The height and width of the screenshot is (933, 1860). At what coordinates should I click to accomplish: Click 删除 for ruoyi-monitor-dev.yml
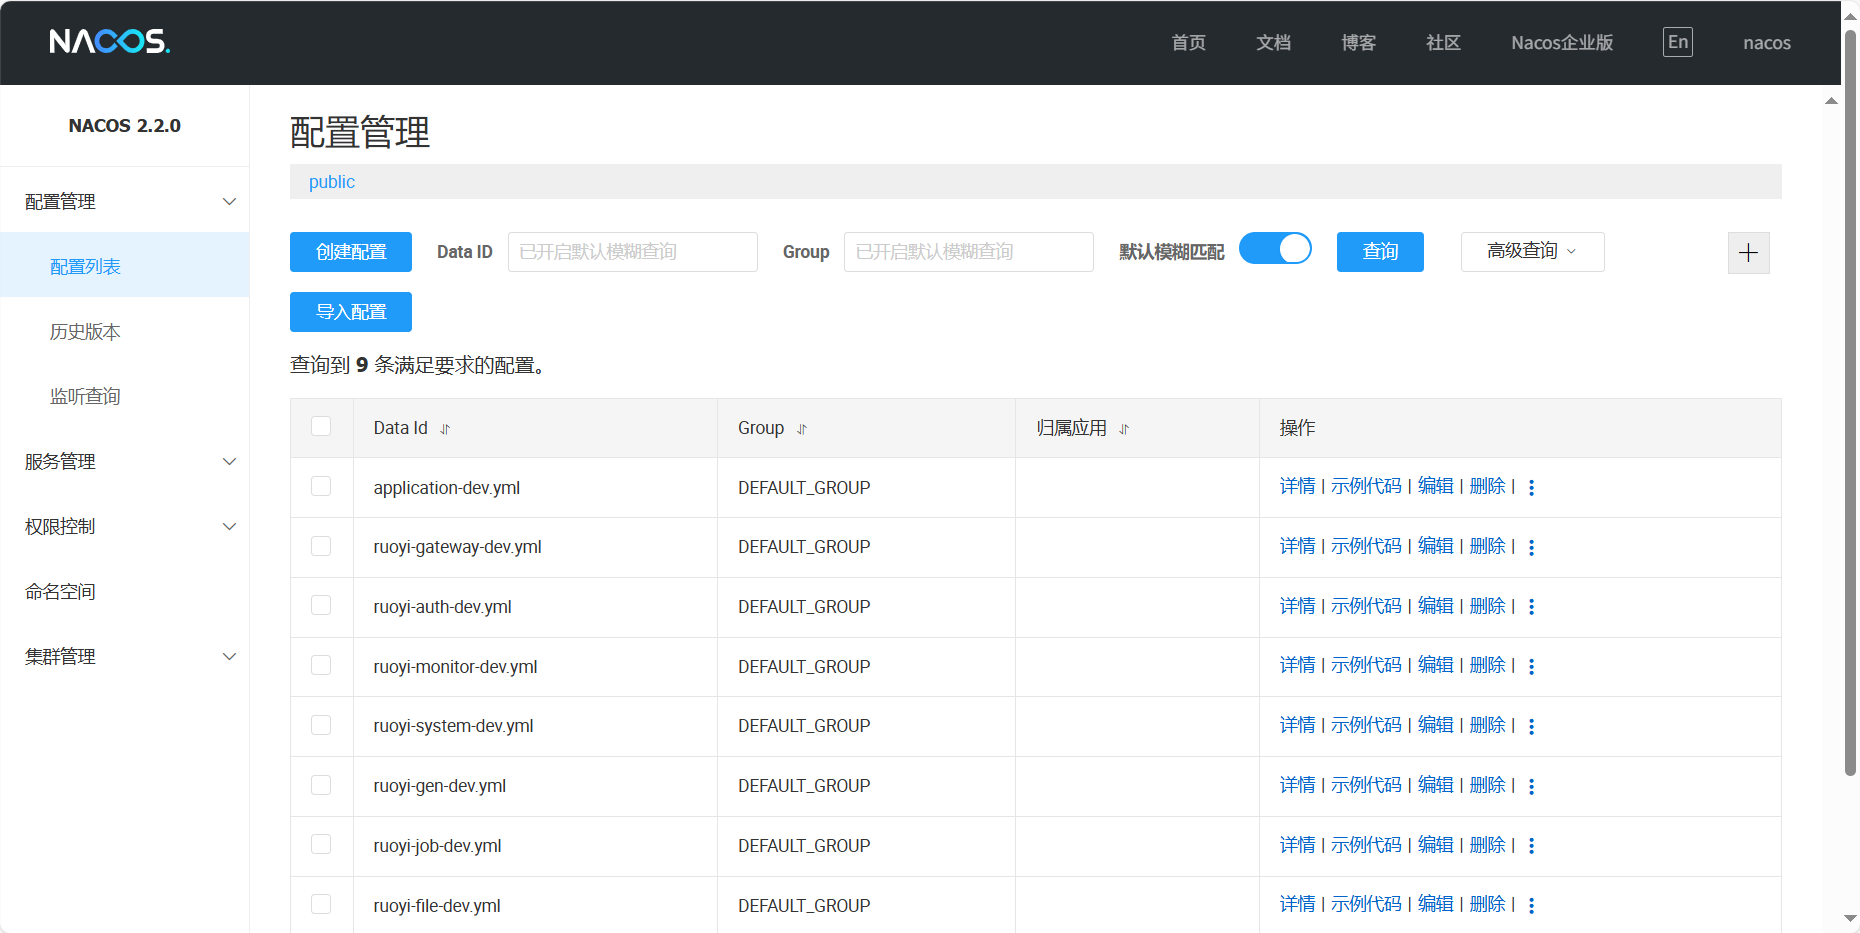click(1488, 665)
